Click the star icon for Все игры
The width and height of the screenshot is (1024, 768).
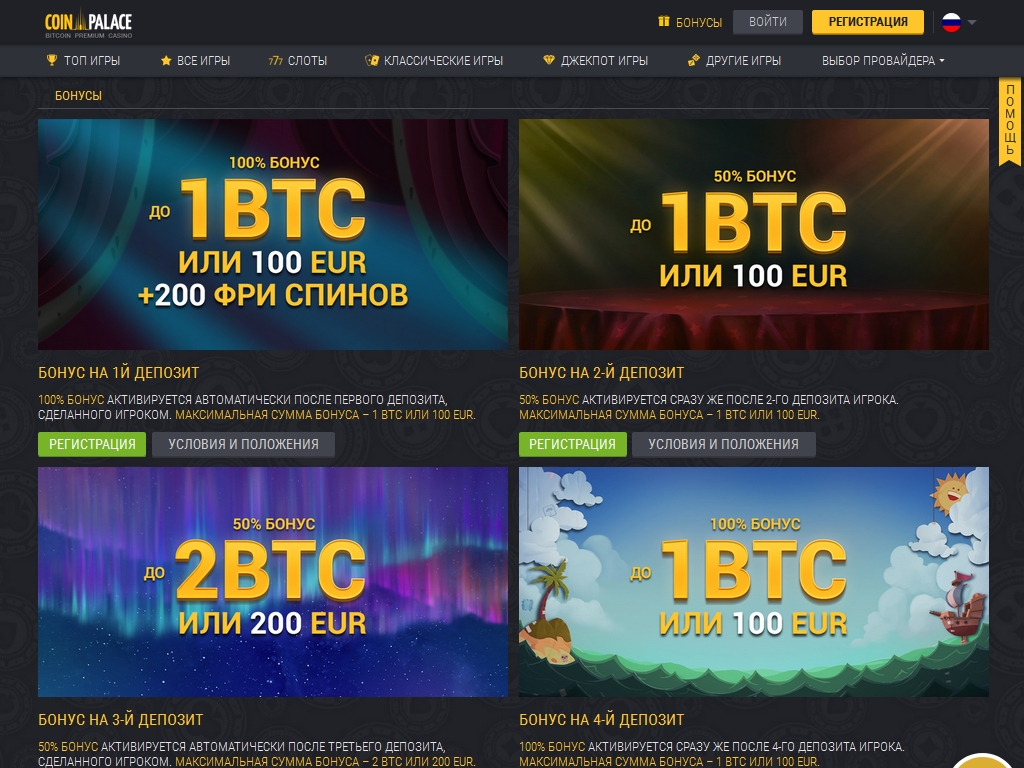click(166, 61)
